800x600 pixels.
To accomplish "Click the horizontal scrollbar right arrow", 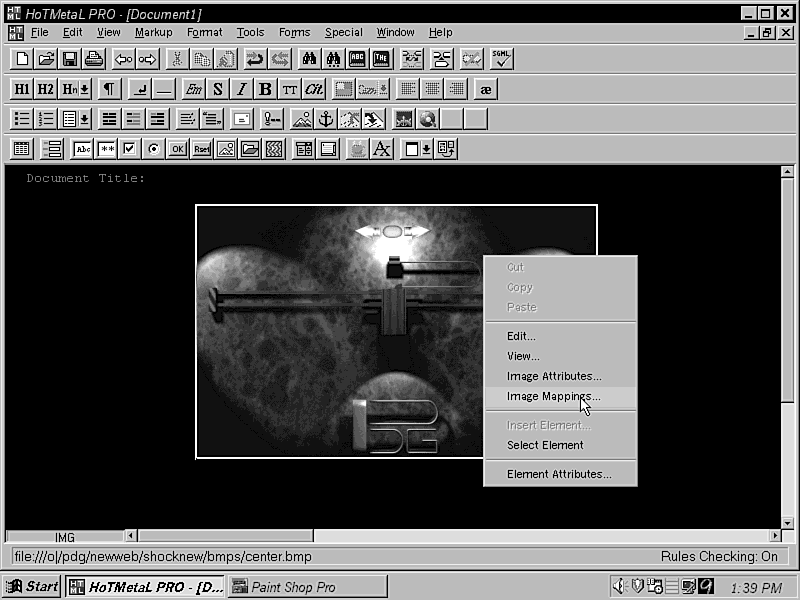I will click(775, 536).
